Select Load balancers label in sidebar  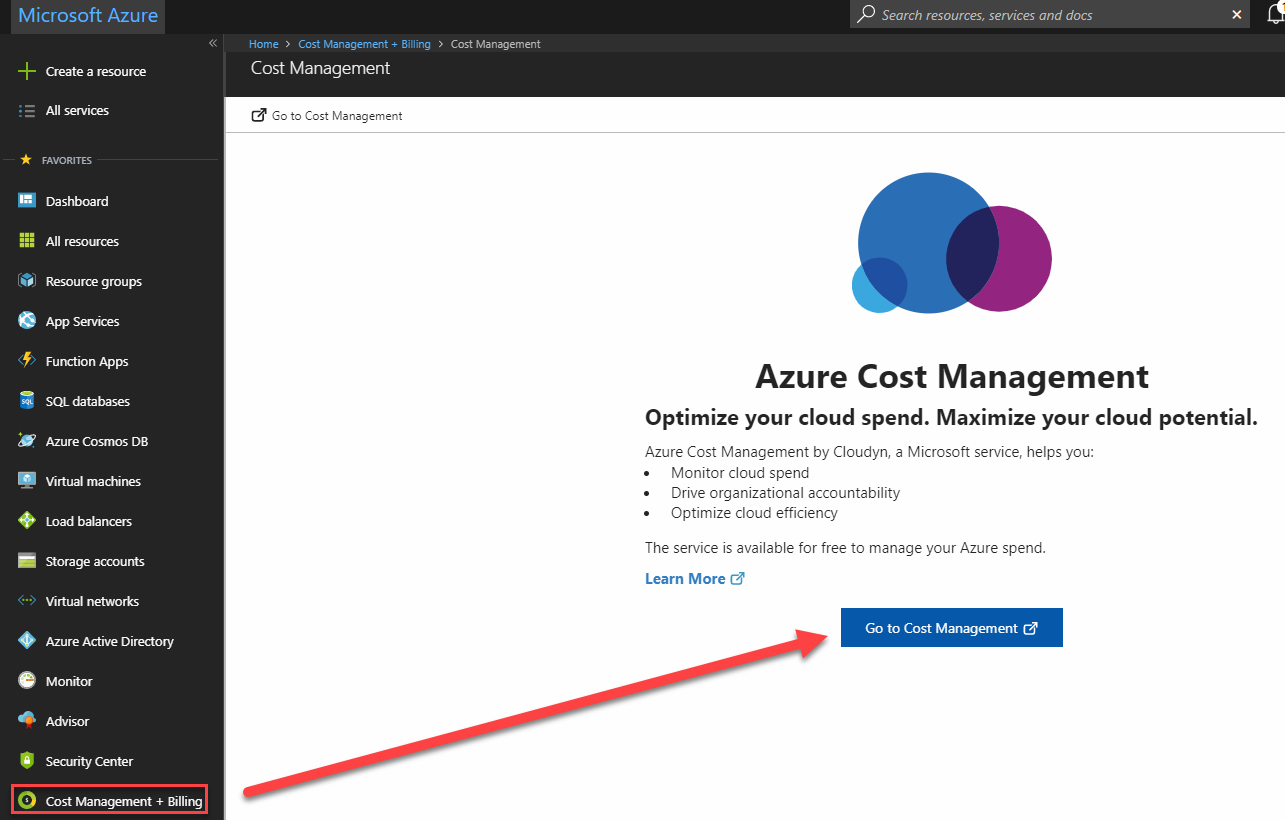tap(89, 521)
